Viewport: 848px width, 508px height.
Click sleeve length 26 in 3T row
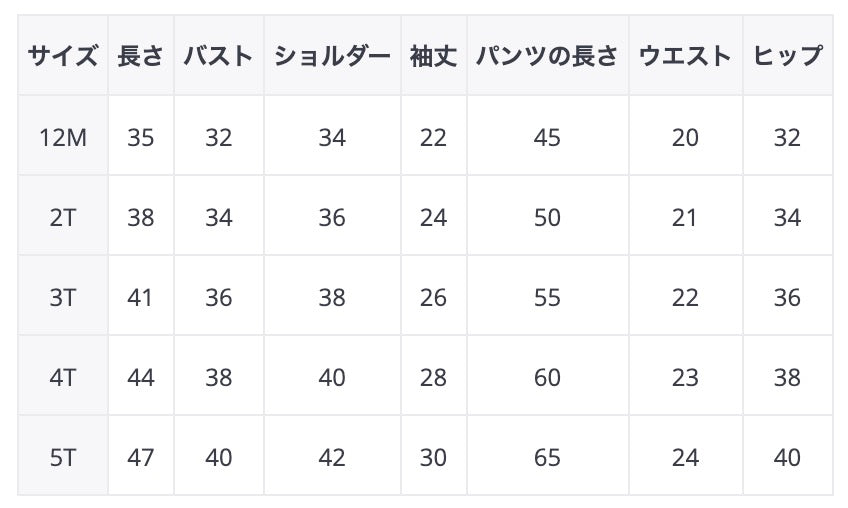click(x=433, y=297)
